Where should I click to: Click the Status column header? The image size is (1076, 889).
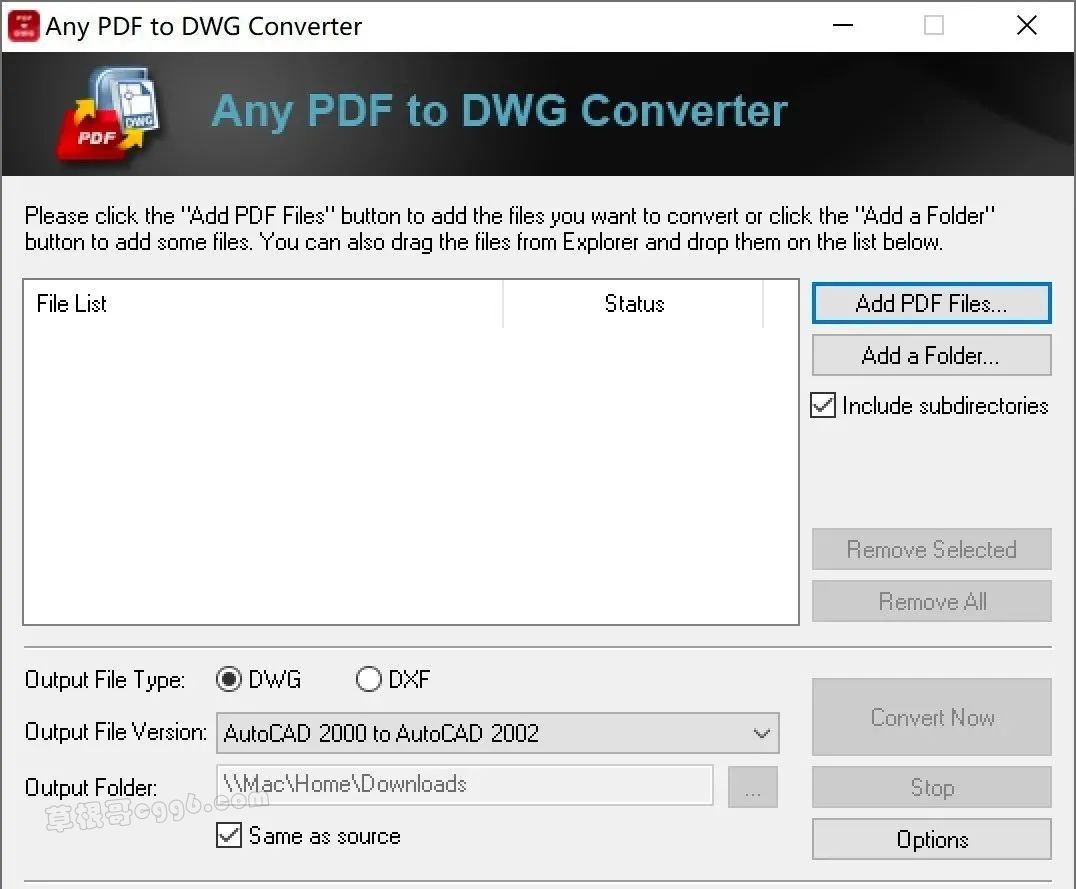(633, 303)
